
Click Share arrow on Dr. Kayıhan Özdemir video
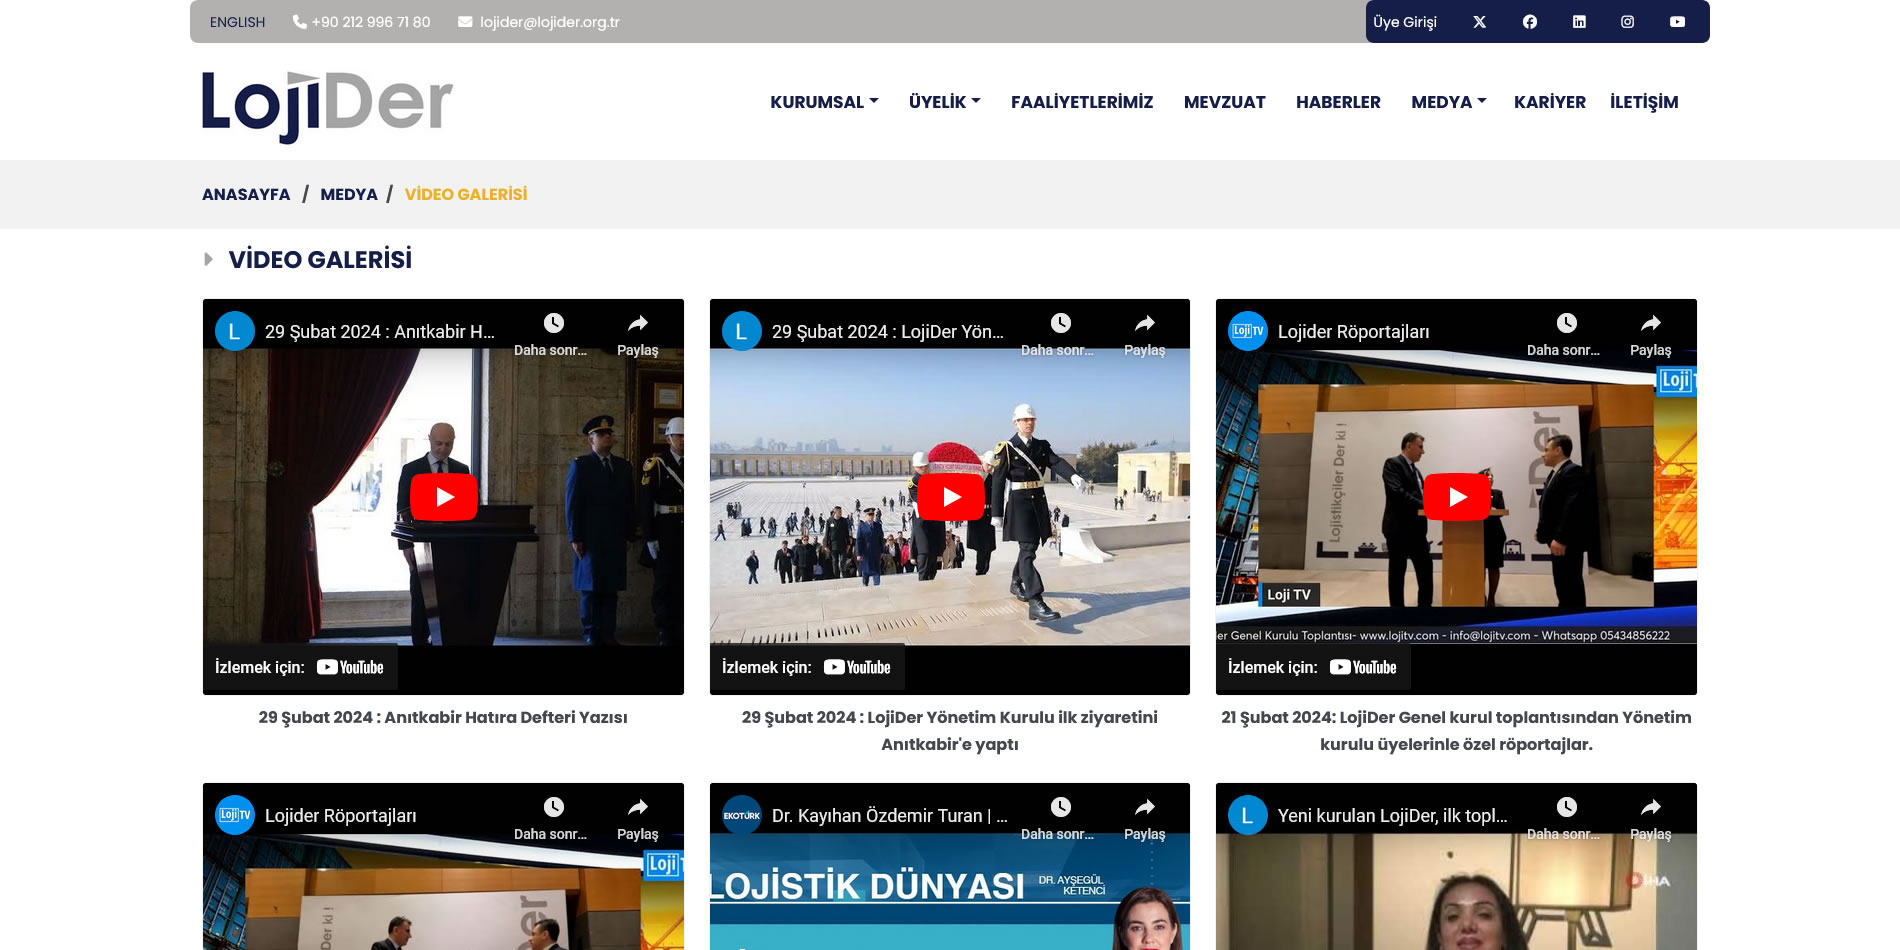pyautogui.click(x=1145, y=807)
